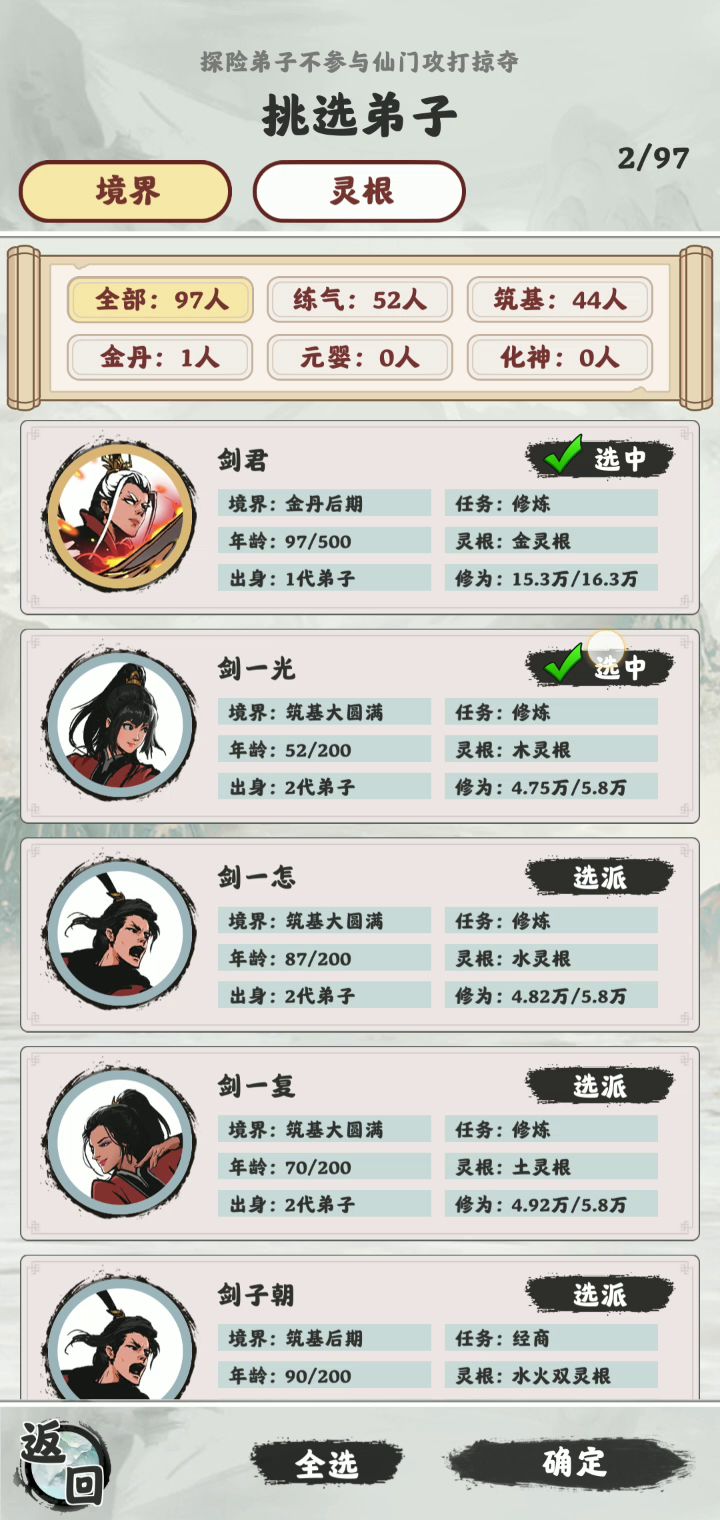Viewport: 720px width, 1520px height.
Task: Switch to the 境界 tab
Action: [126, 191]
